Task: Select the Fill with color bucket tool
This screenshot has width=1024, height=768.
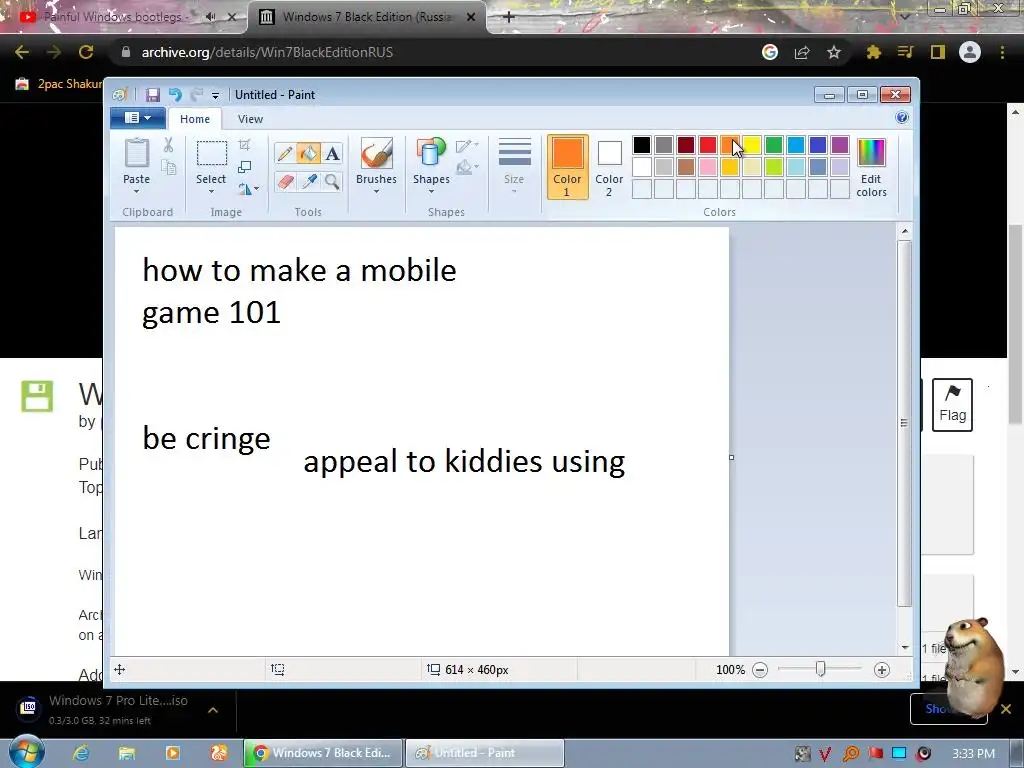Action: pos(309,153)
